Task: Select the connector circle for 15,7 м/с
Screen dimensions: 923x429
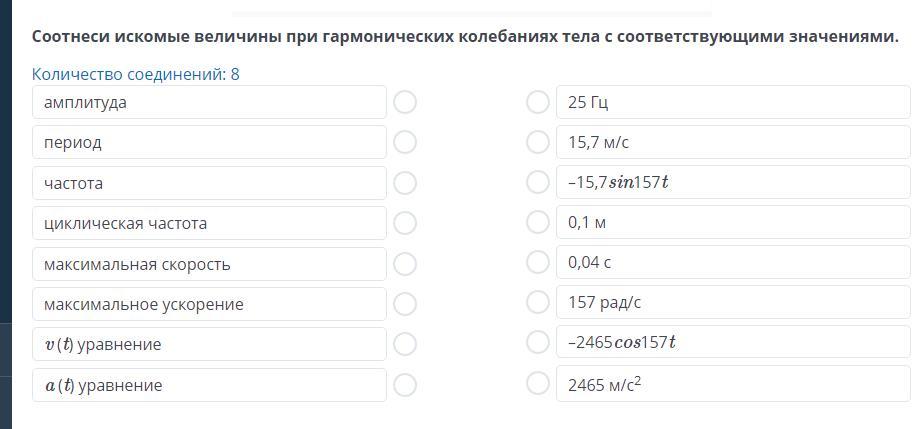Action: click(x=537, y=142)
